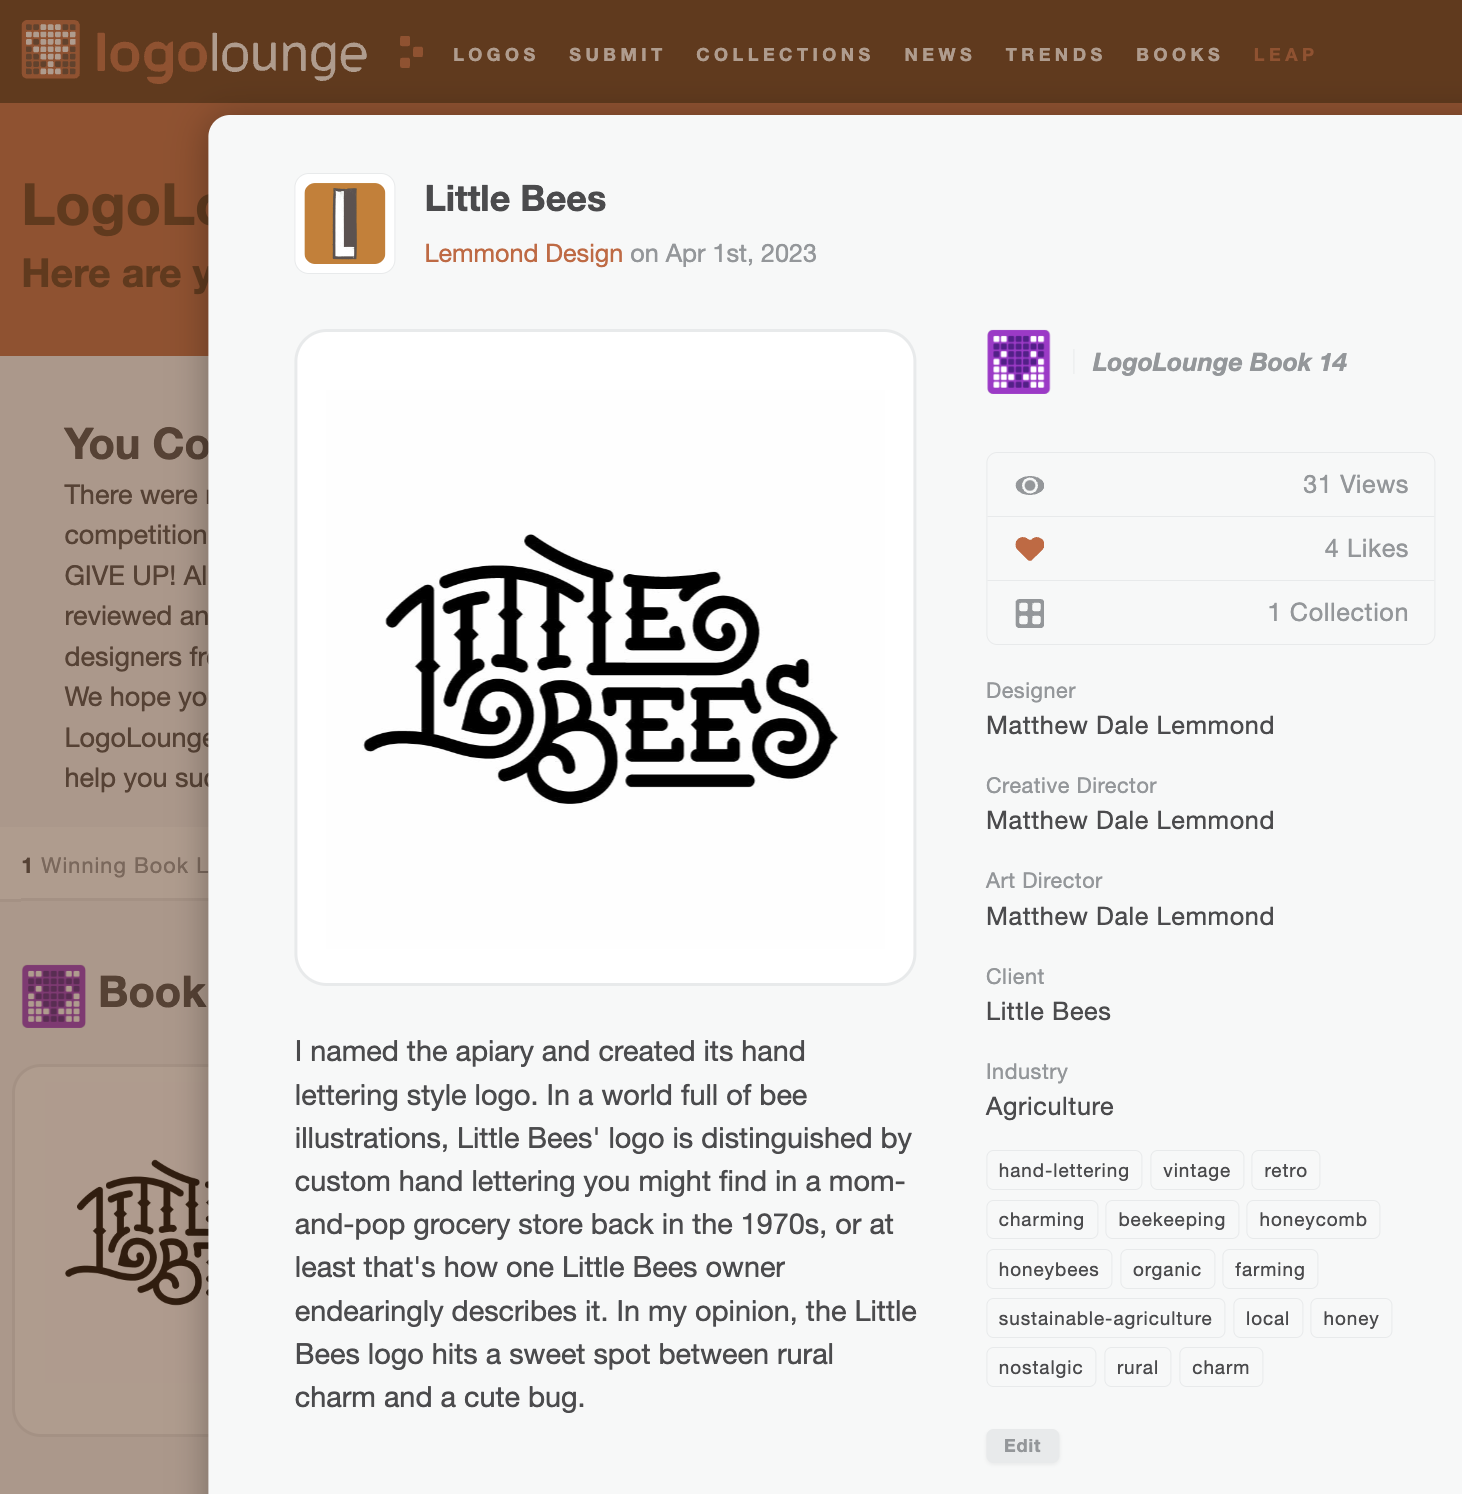Image resolution: width=1462 pixels, height=1494 pixels.
Task: Click the orange dots icon beside logo
Action: pos(410,52)
